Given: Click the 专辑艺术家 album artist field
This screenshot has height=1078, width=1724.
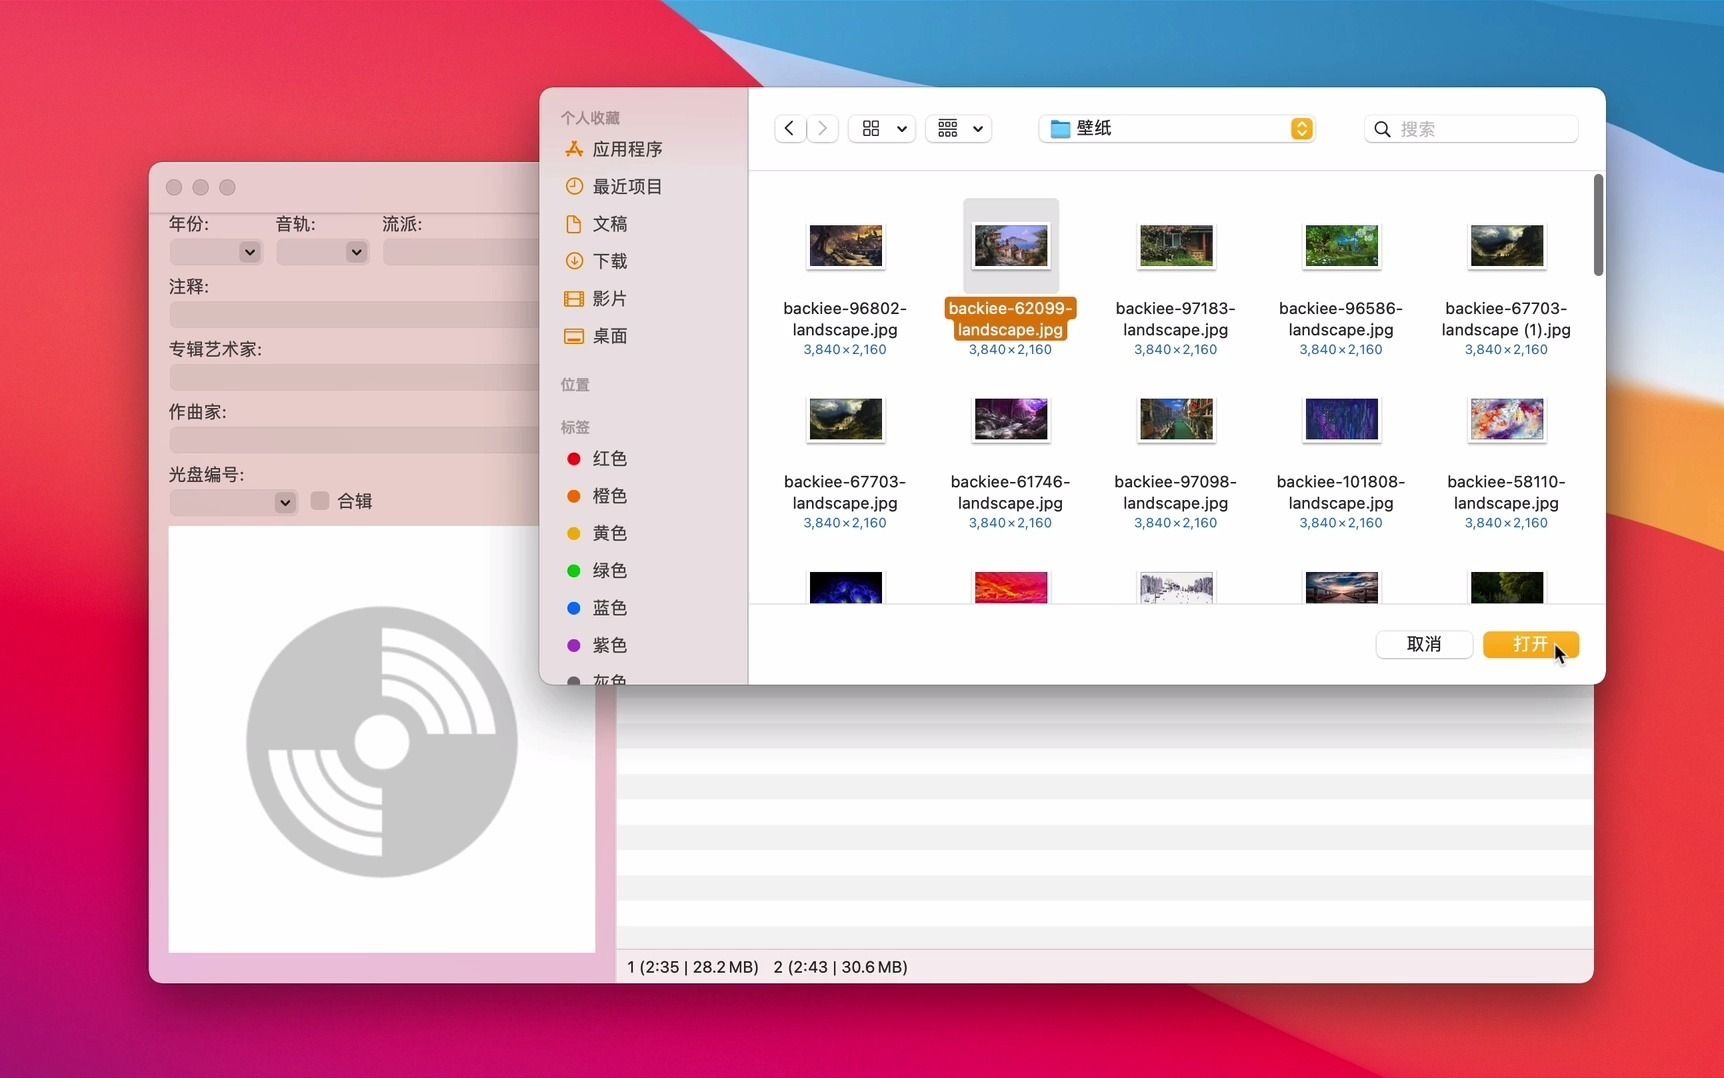Looking at the screenshot, I should (x=355, y=377).
